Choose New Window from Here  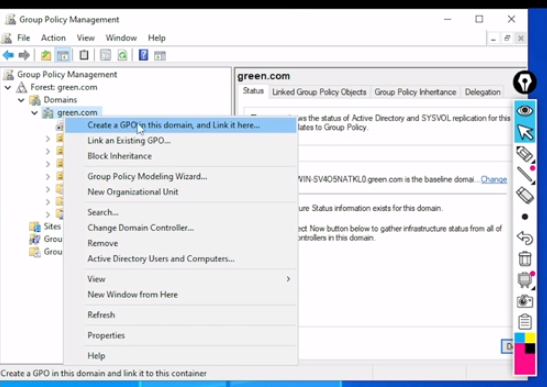(x=181, y=295)
